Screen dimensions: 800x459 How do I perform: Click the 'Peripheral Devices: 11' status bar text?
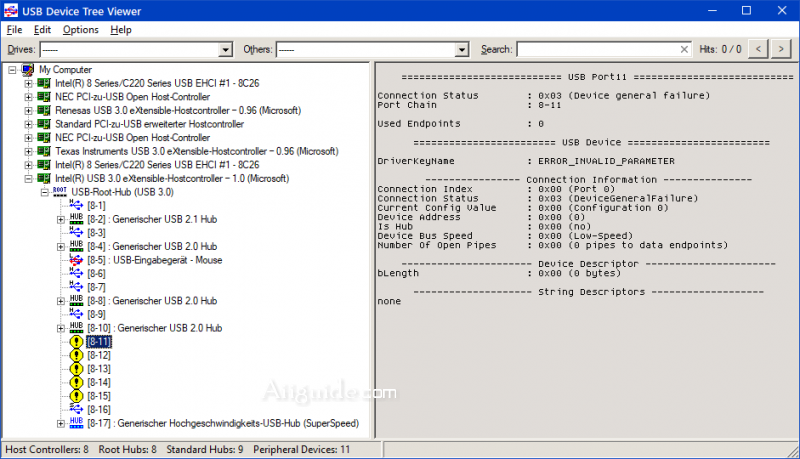click(302, 449)
